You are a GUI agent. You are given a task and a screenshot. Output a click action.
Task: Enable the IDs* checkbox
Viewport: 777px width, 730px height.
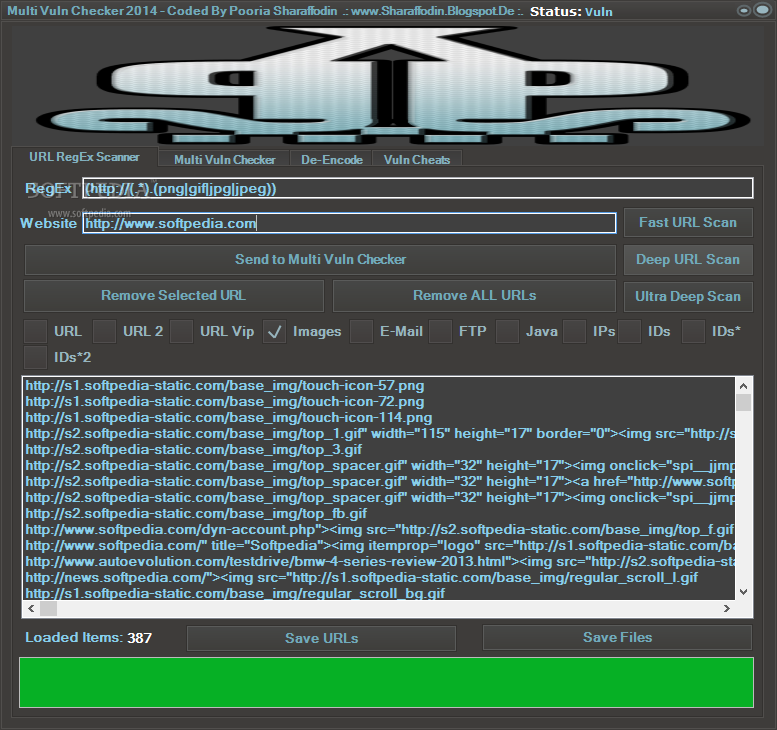[693, 332]
